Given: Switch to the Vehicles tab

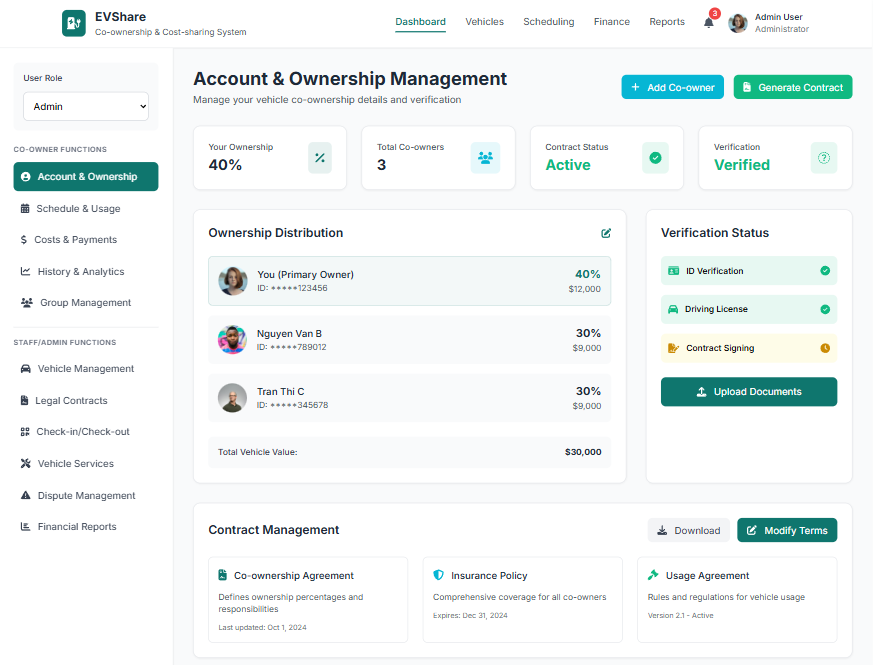Looking at the screenshot, I should (484, 22).
